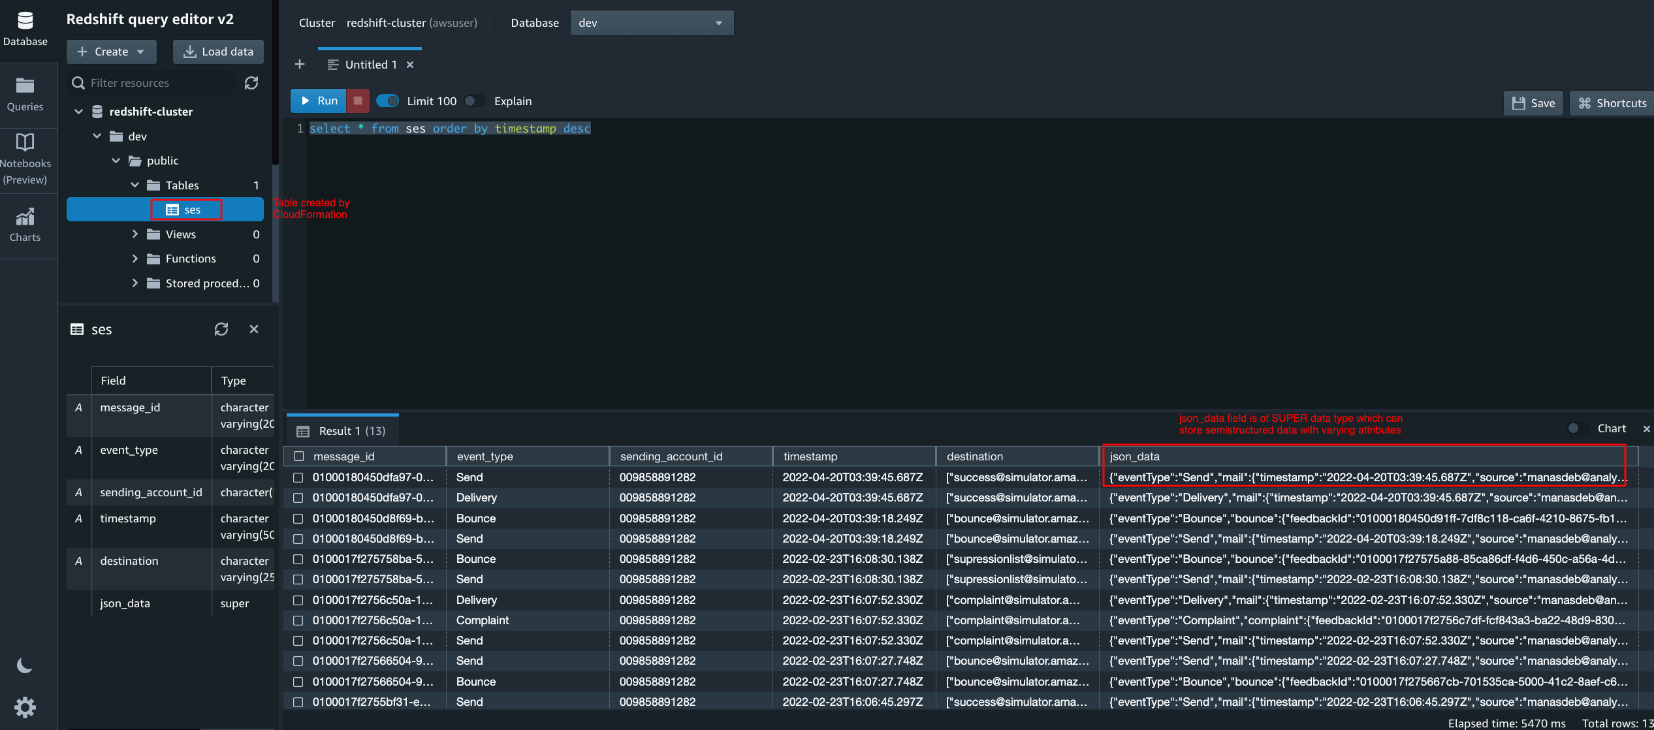Open the Database dev dropdown
Image resolution: width=1654 pixels, height=730 pixels.
(x=652, y=23)
